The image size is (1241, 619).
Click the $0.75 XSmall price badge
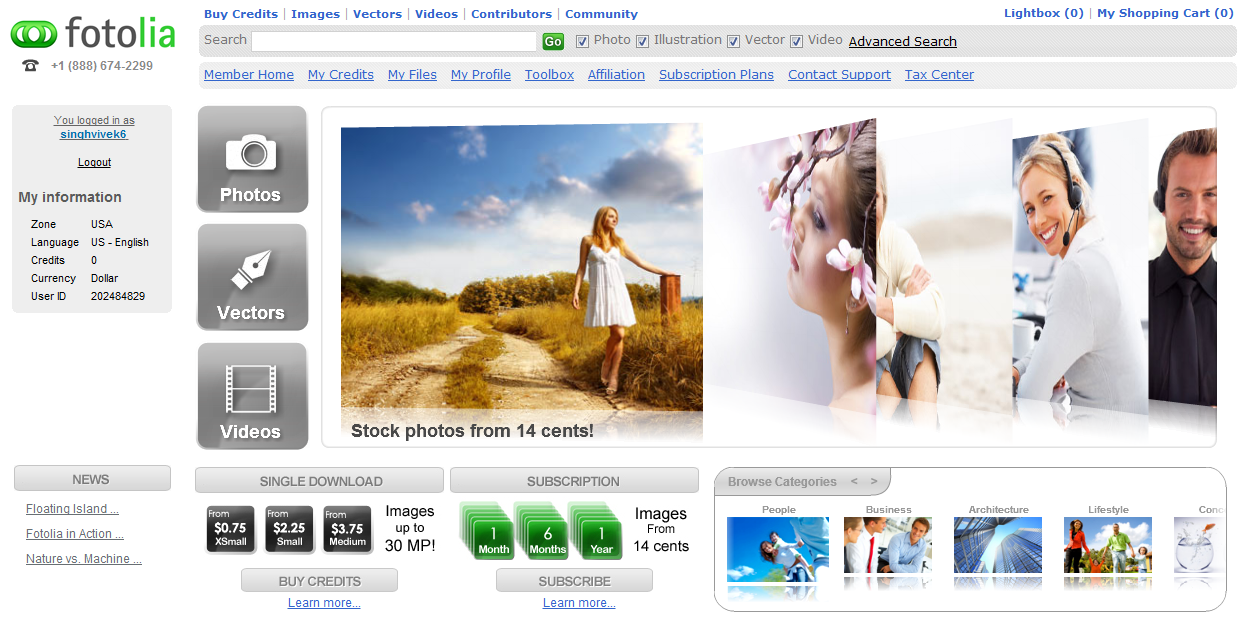pos(229,528)
